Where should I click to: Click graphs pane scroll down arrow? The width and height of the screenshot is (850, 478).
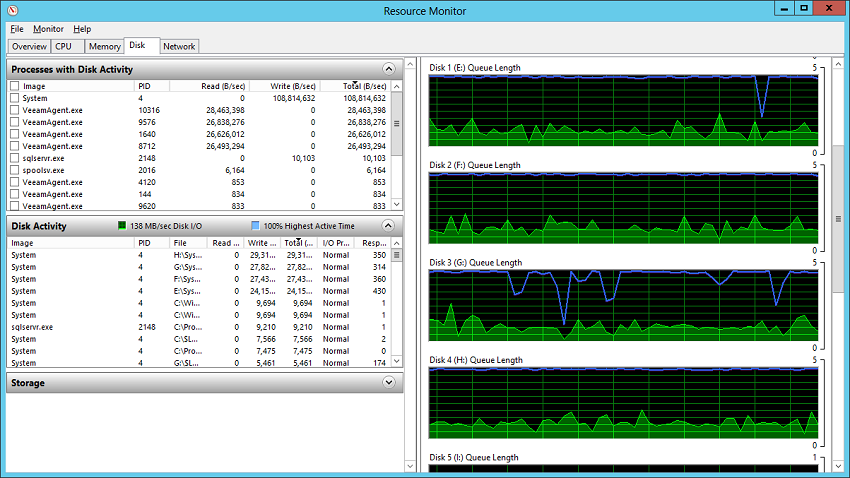[x=838, y=466]
